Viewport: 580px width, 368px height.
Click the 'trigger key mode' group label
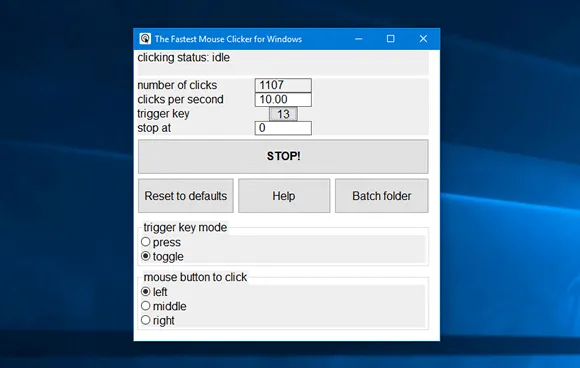[185, 227]
